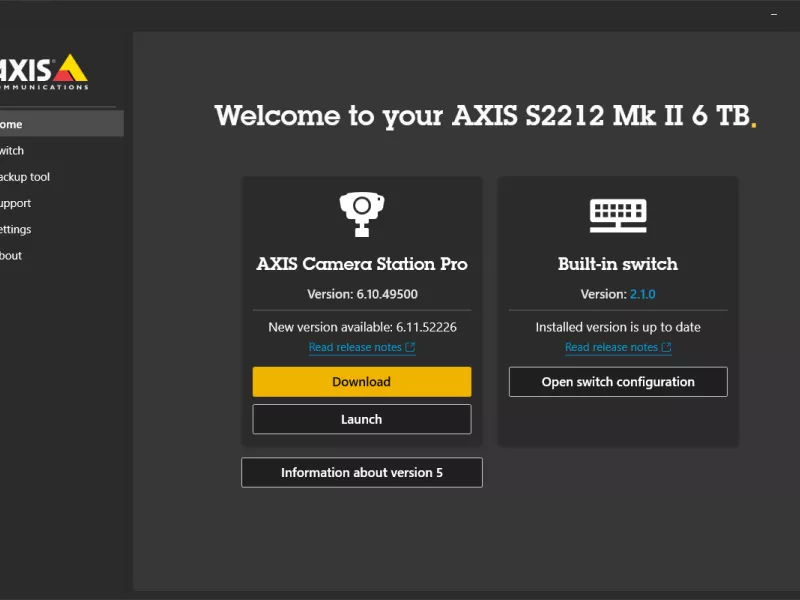Read release notes for AXIS Camera Station Pro

[357, 346]
